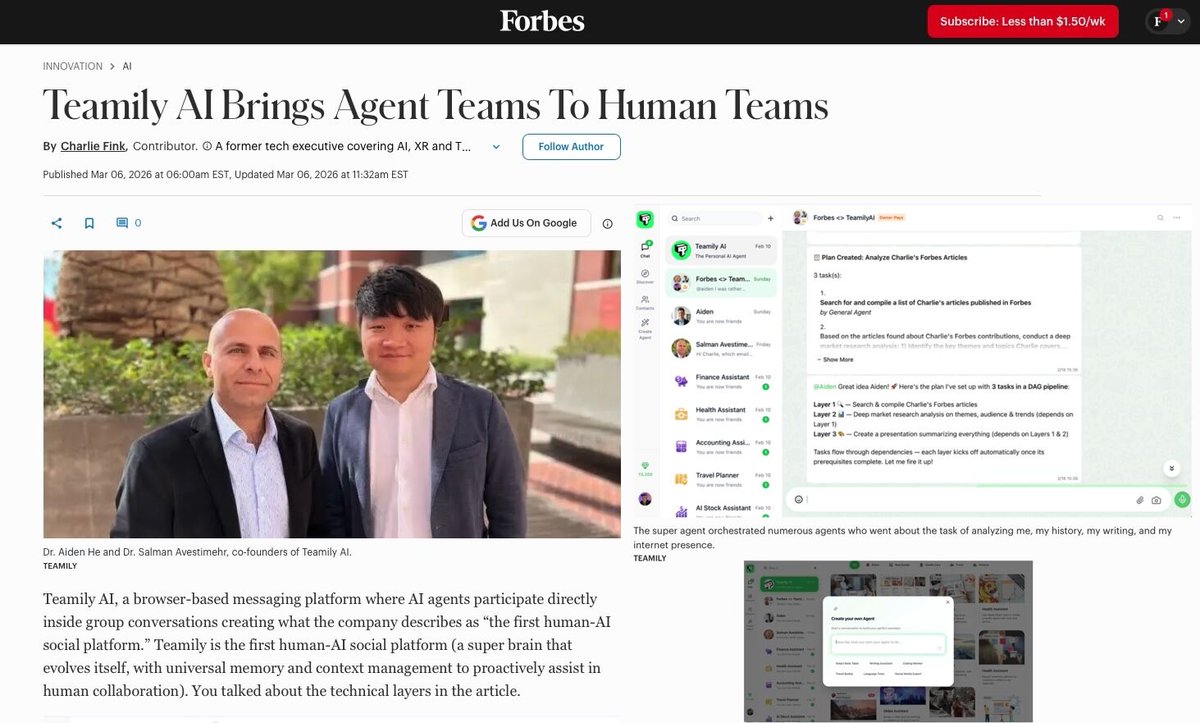Click the Health Assistant medical kit avatar
Viewport: 1200px width, 723px height.
pos(681,413)
